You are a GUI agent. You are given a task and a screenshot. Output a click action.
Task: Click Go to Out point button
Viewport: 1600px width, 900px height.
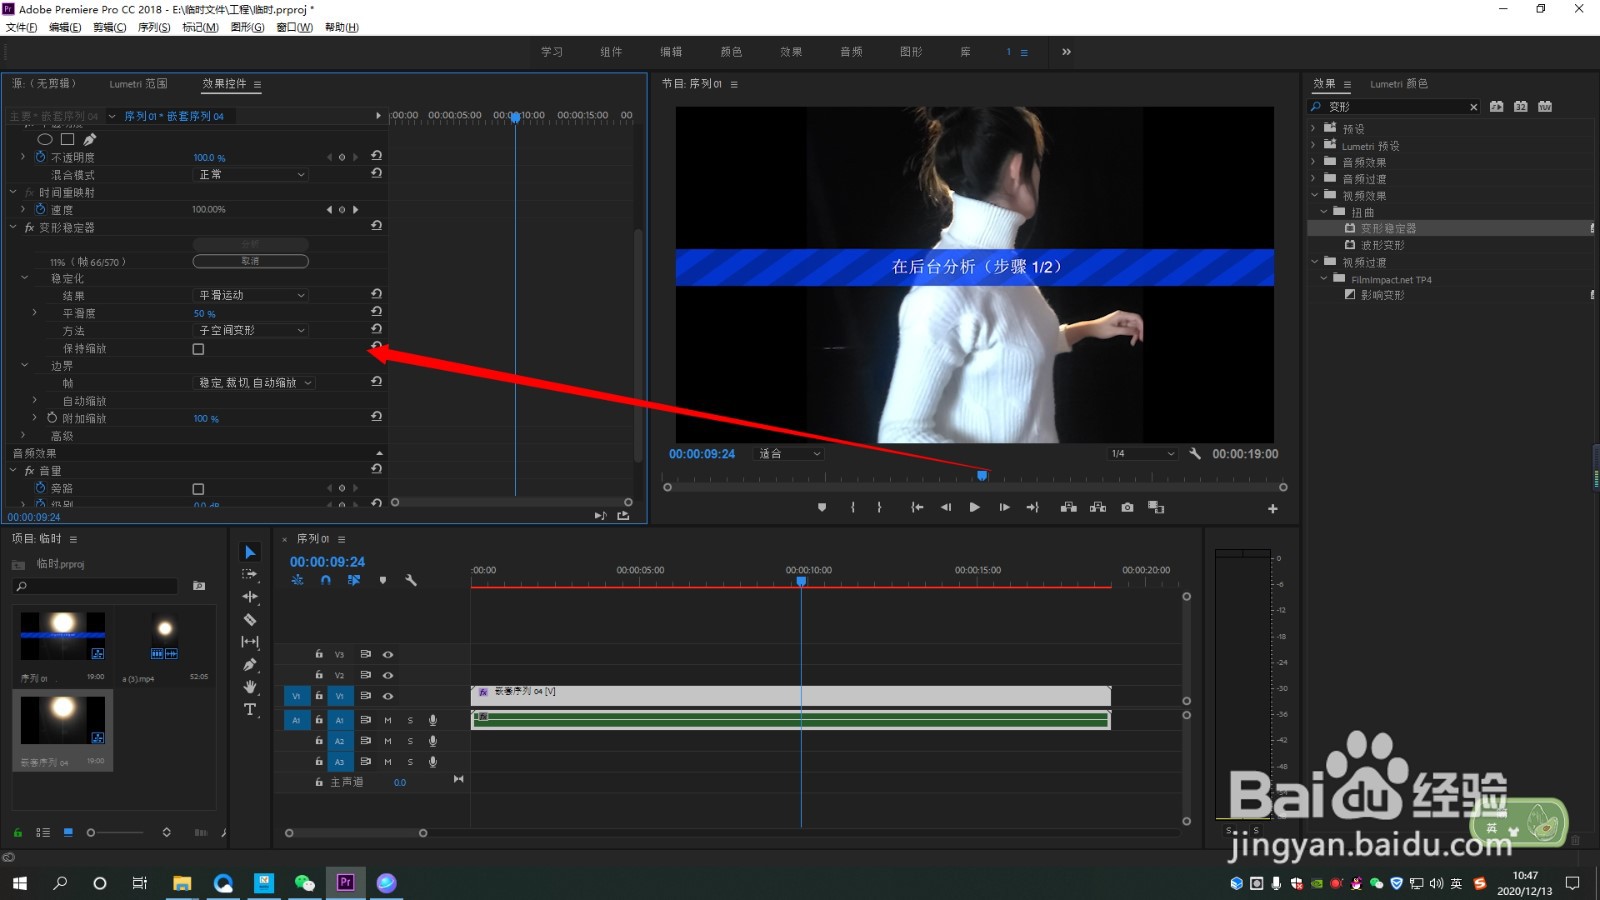pos(1033,508)
